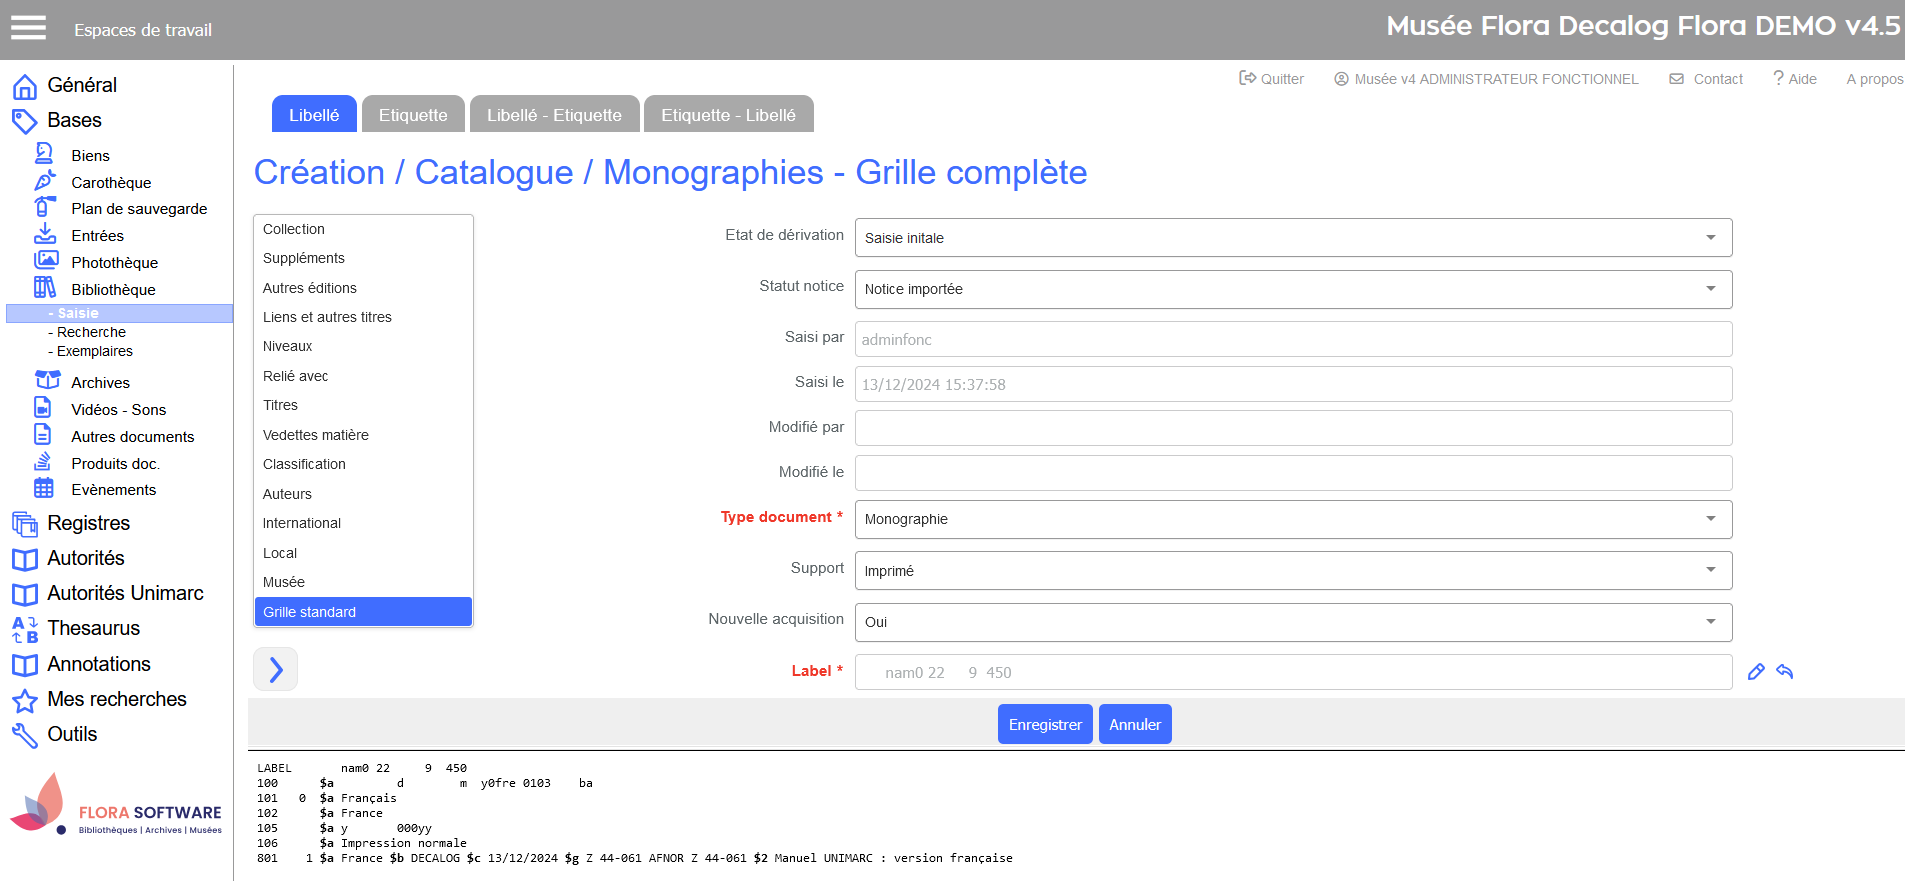The image size is (1905, 881).
Task: Open the Etat de dérivation dropdown
Action: [1293, 238]
